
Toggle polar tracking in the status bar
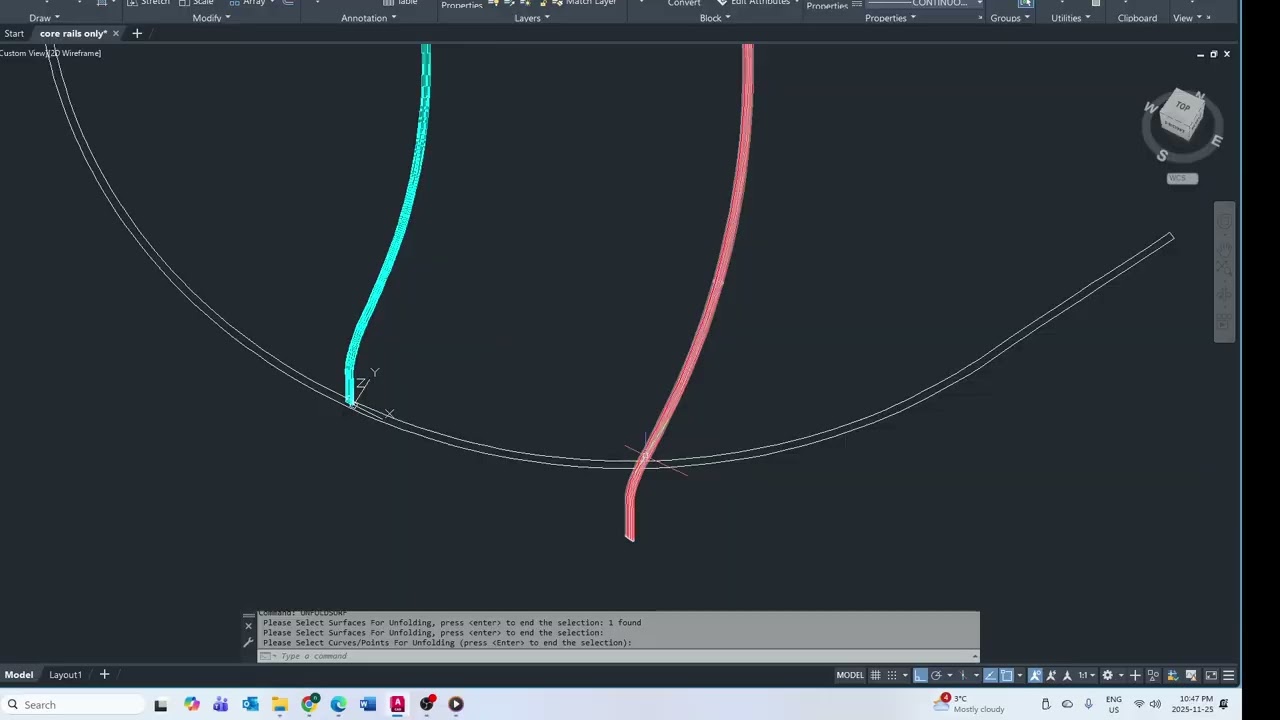coord(936,675)
